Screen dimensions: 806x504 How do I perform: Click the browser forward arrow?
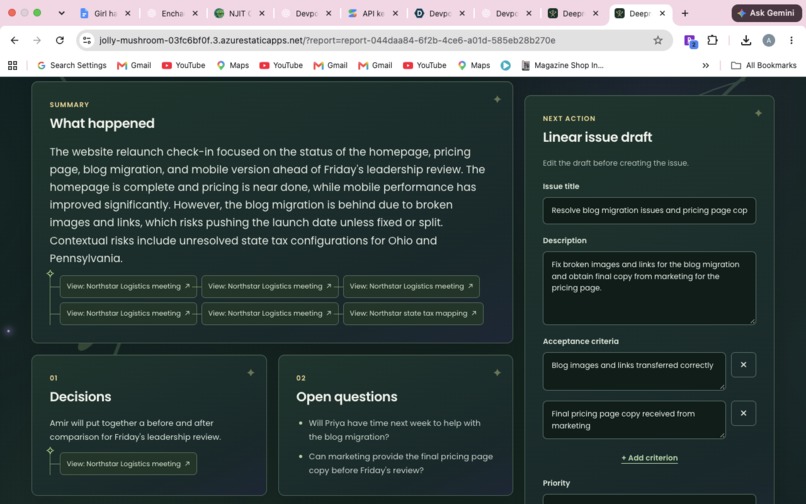(x=37, y=40)
